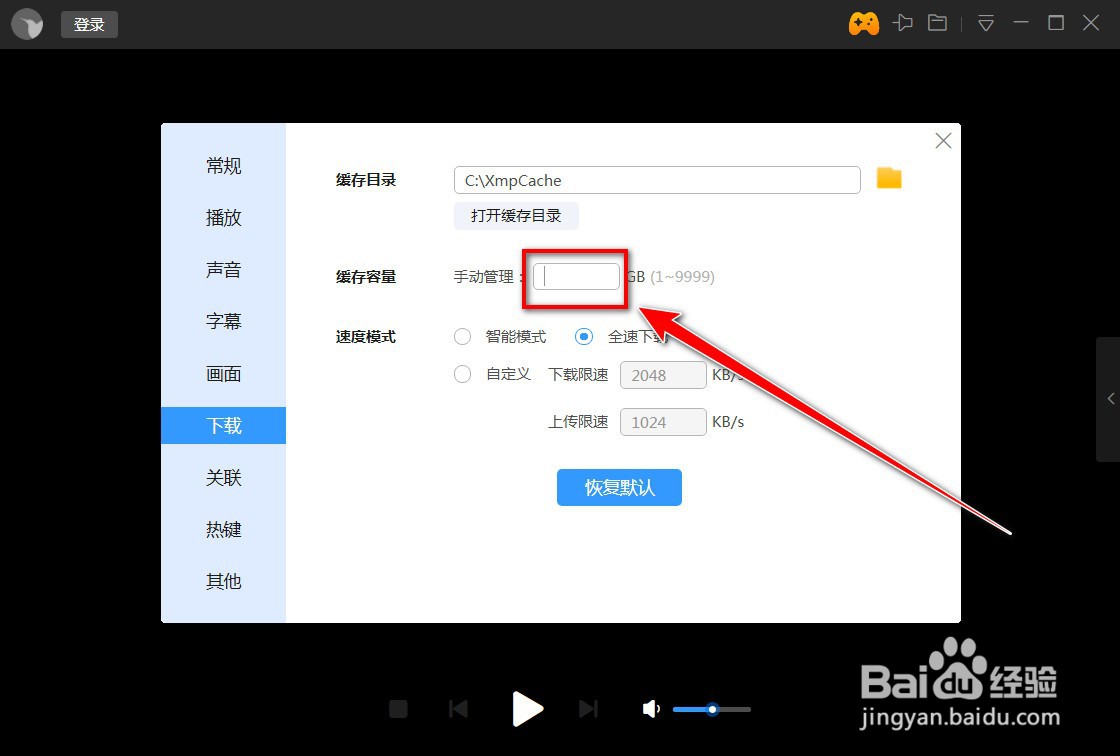Choose the 自定义 custom speed option
Viewport: 1120px width, 756px height.
462,374
